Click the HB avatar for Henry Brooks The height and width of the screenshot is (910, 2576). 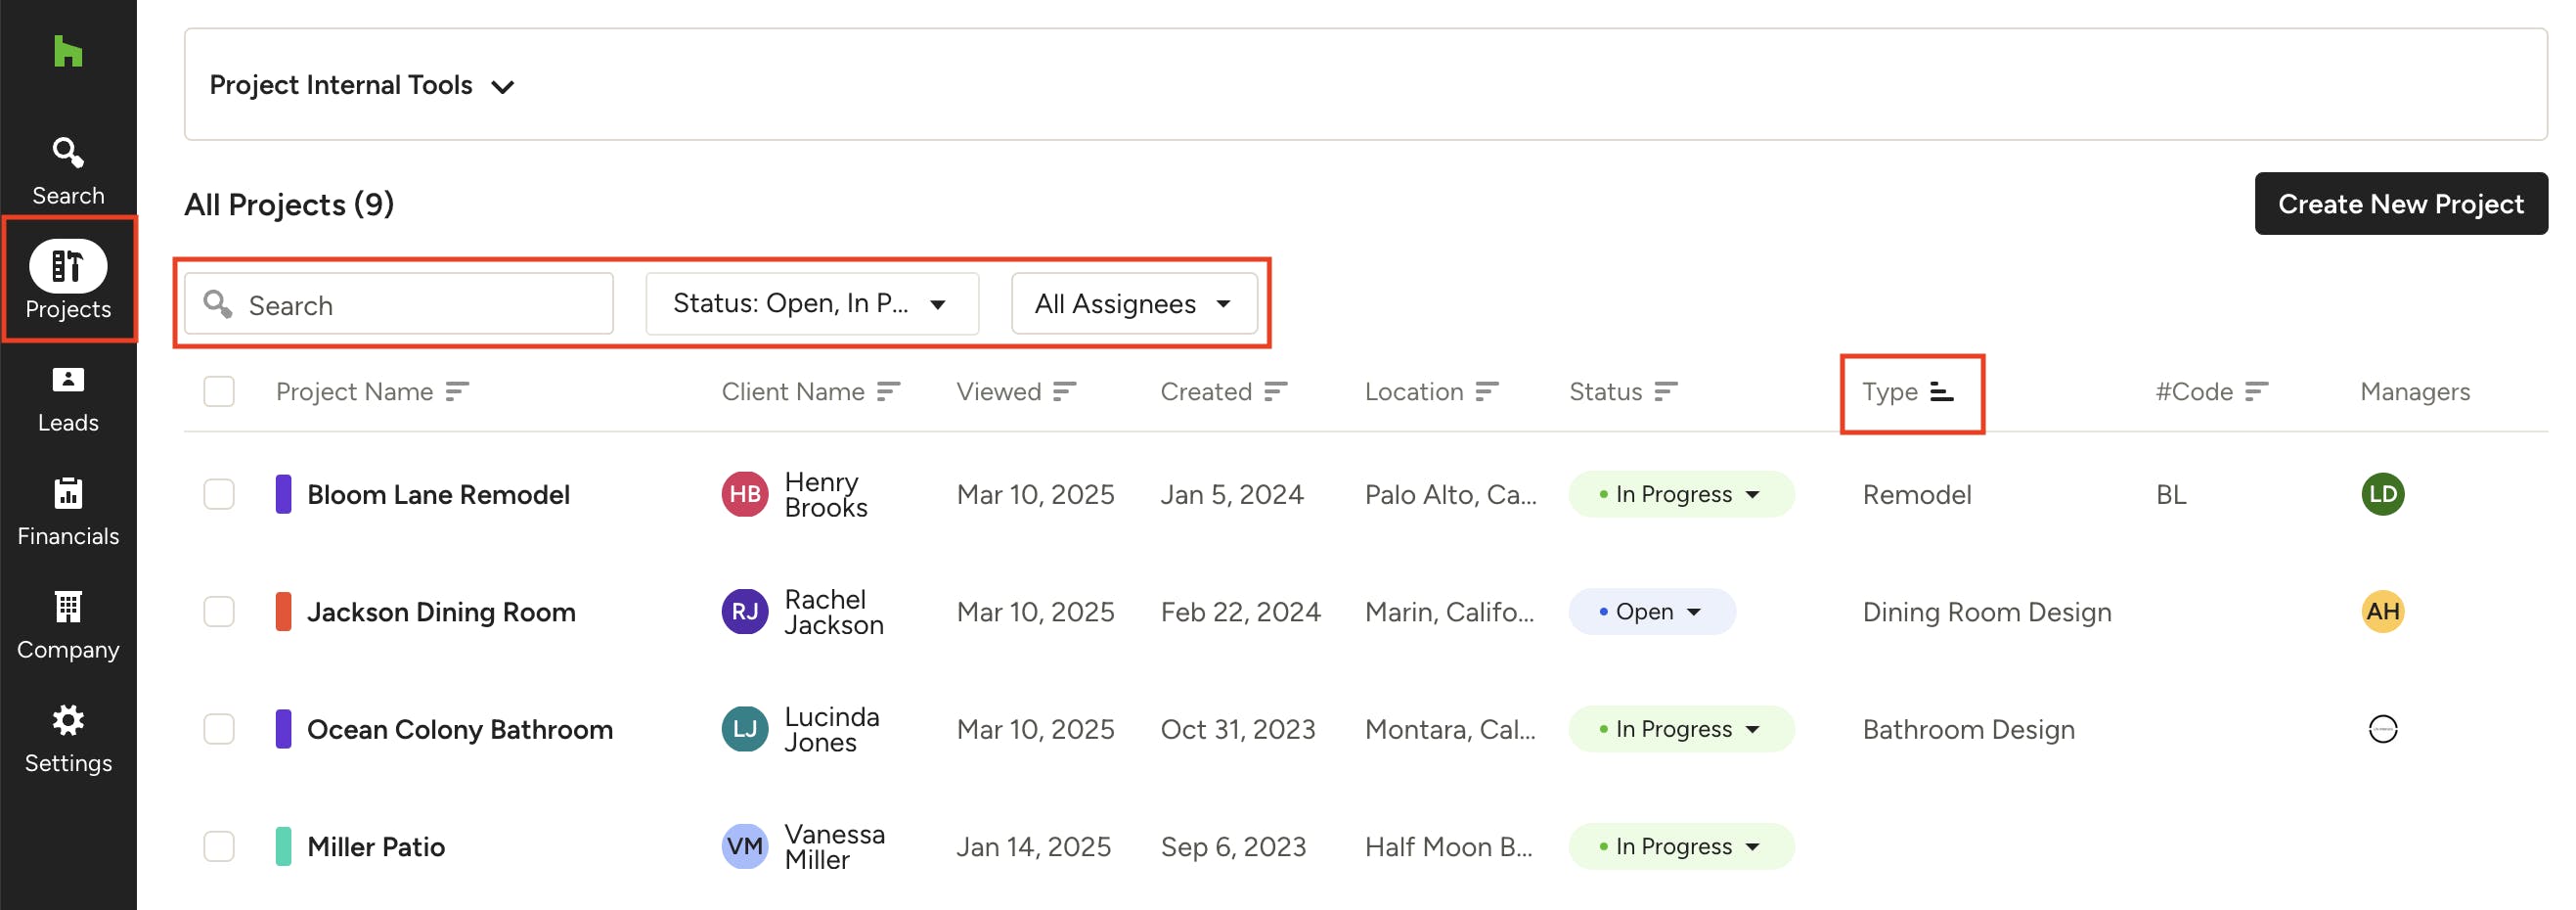coord(744,494)
